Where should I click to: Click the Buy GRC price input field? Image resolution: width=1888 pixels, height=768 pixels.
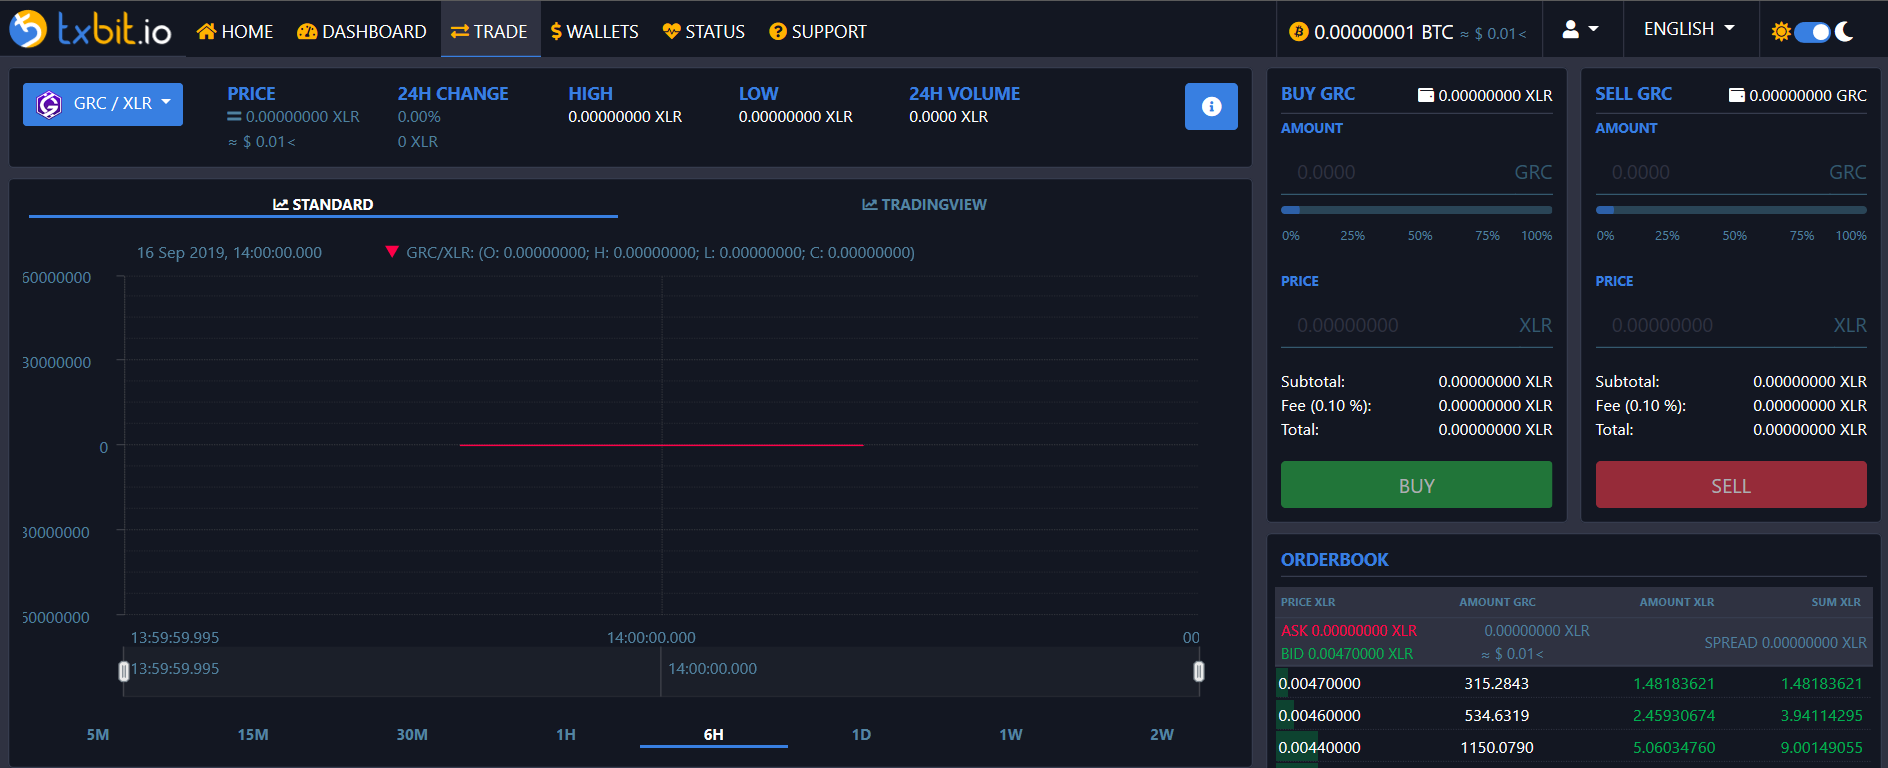(x=1417, y=325)
